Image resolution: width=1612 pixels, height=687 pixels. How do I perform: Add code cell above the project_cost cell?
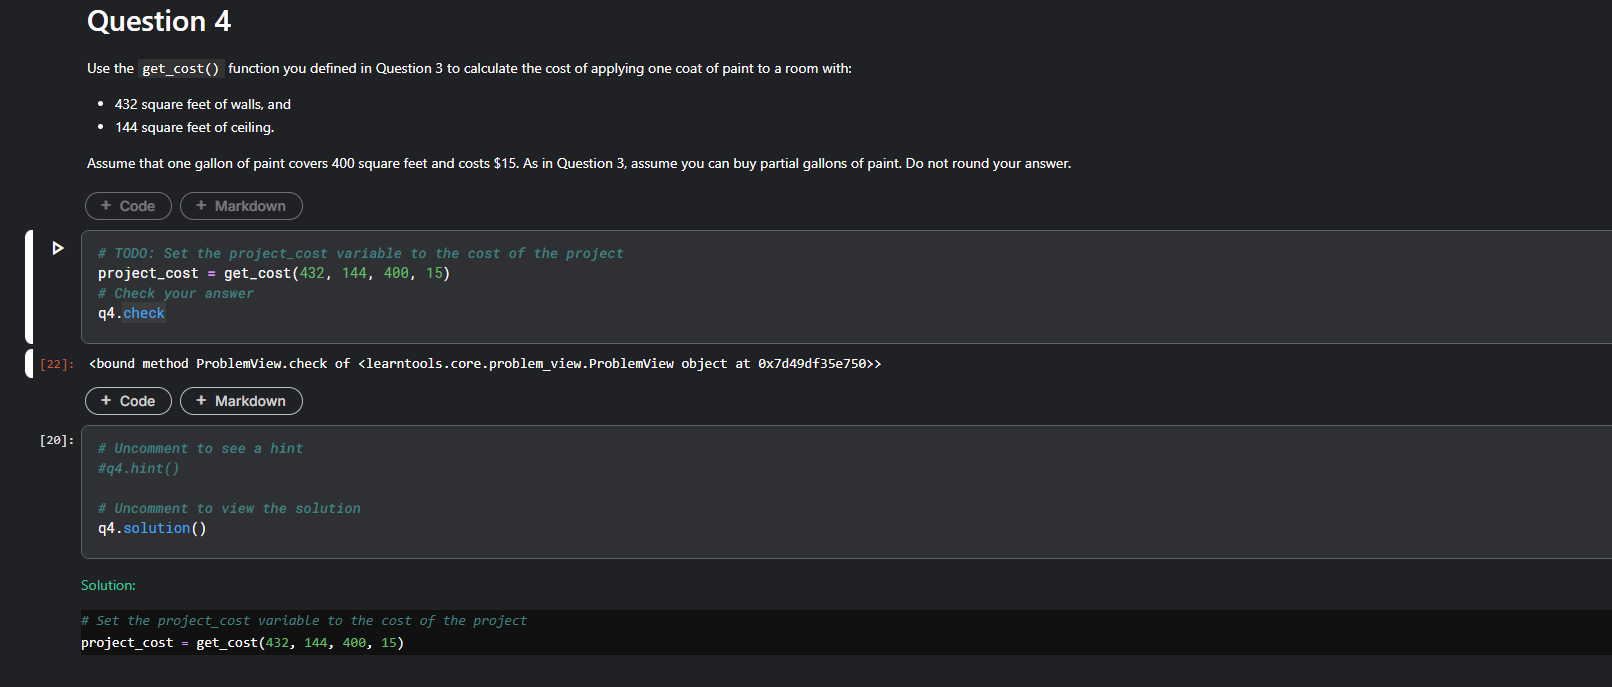click(x=128, y=206)
